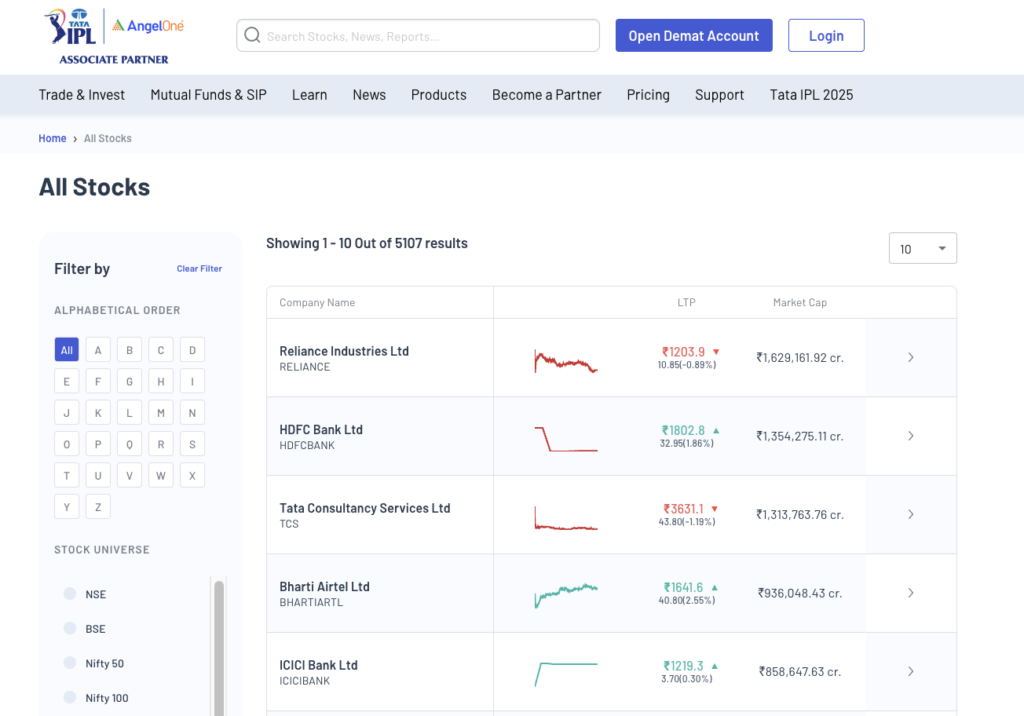Open the Reliance Industries Ltd stock link

tap(344, 351)
